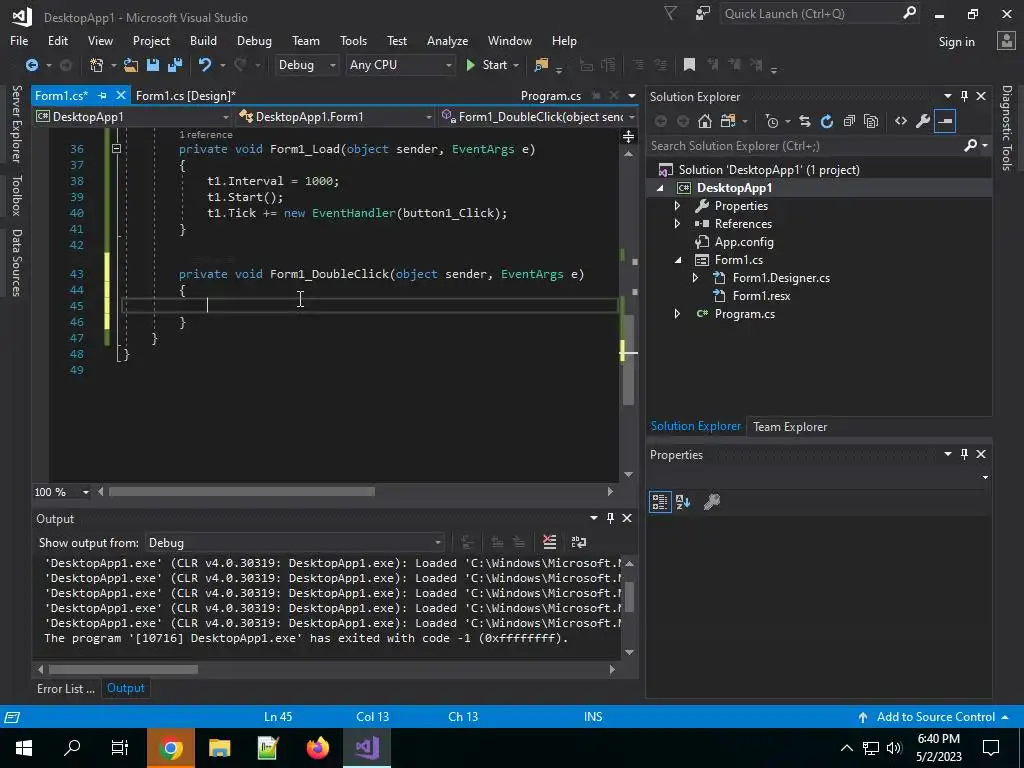Click Add to Source Control in status bar

pos(935,716)
